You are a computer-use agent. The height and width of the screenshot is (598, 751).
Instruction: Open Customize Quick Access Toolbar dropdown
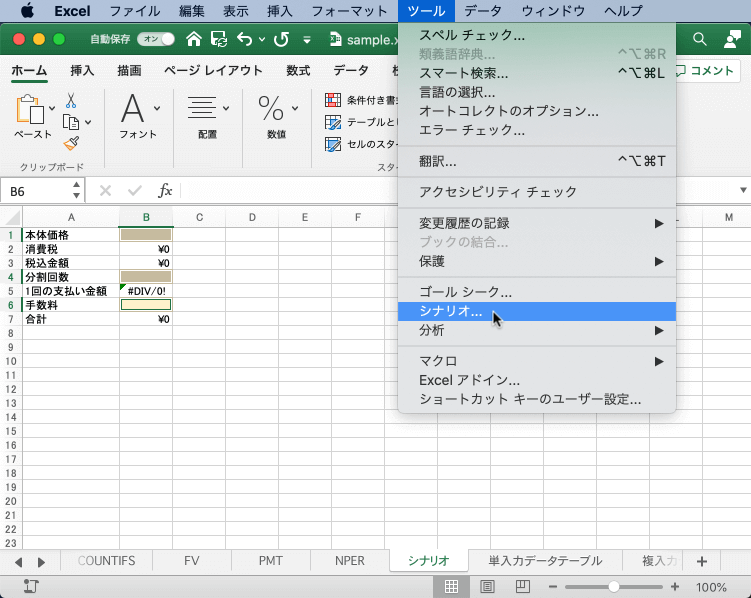[307, 39]
